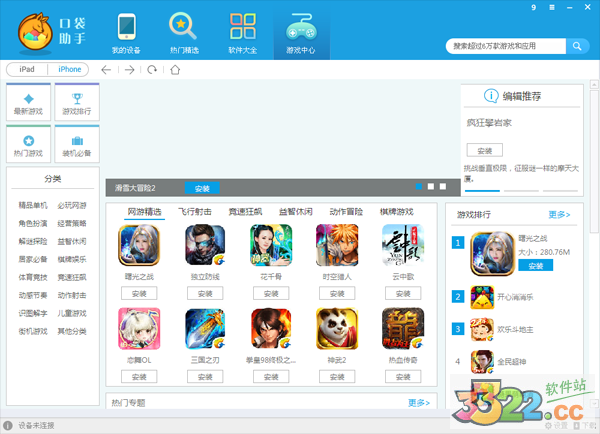The width and height of the screenshot is (600, 434).
Task: Select third banner slide dot
Action: pos(443,186)
